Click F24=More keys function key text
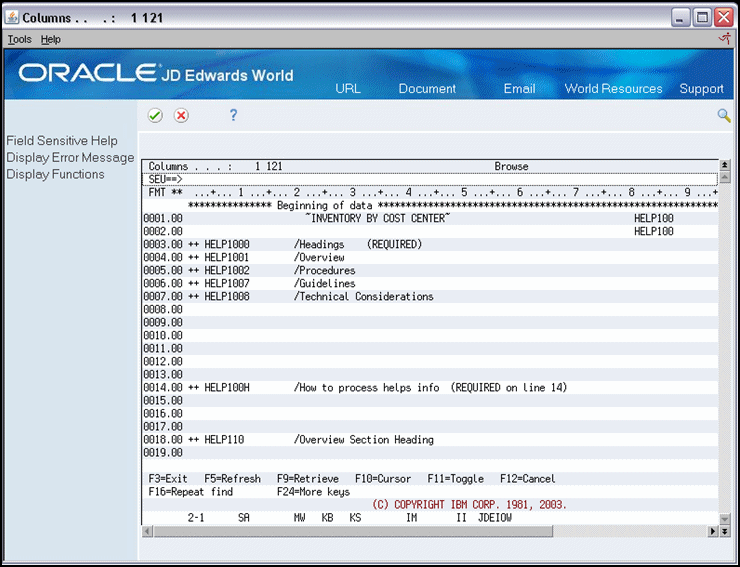The height and width of the screenshot is (567, 740). (x=313, y=492)
